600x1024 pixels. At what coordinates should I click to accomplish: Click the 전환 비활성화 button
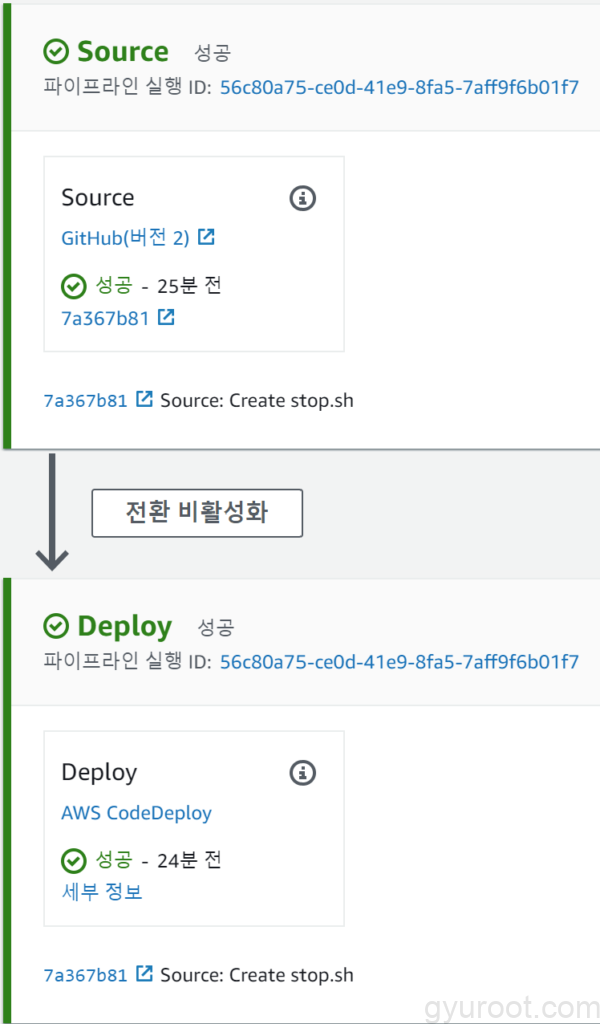[197, 513]
